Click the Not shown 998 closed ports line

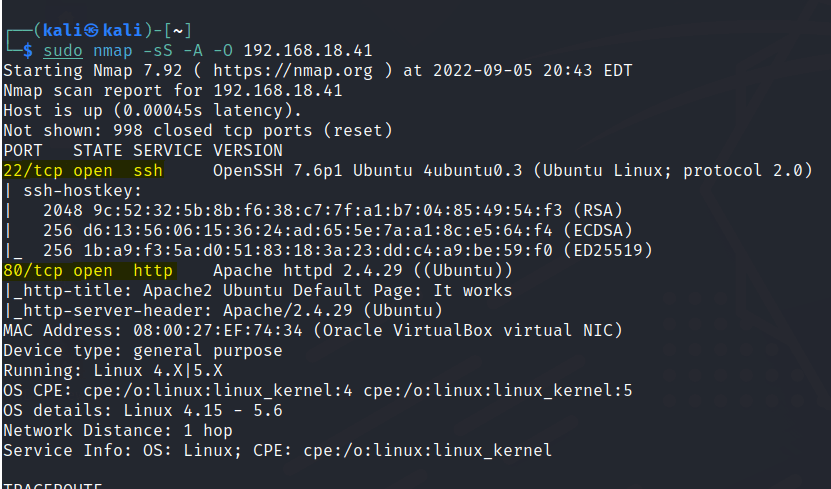click(x=198, y=130)
